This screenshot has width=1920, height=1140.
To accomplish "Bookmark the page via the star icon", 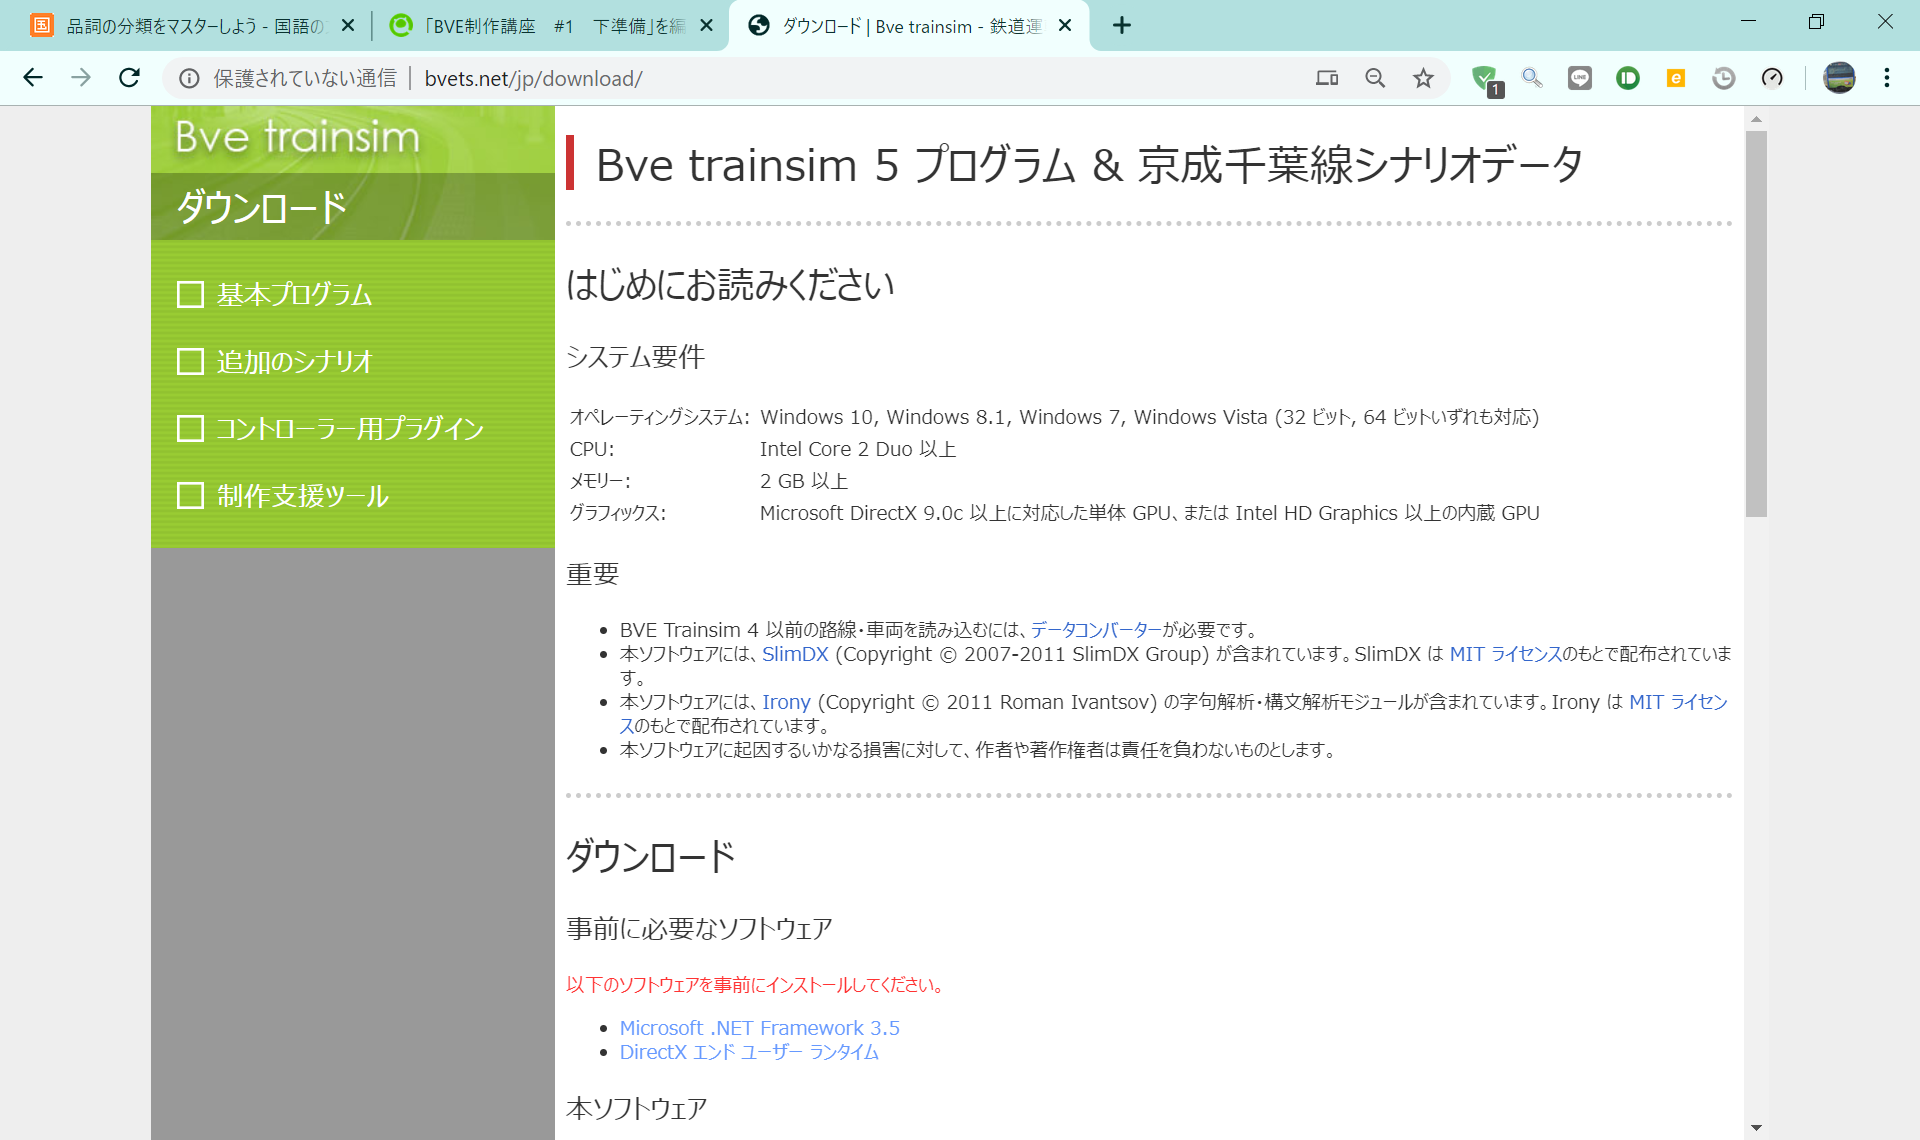I will click(1423, 78).
